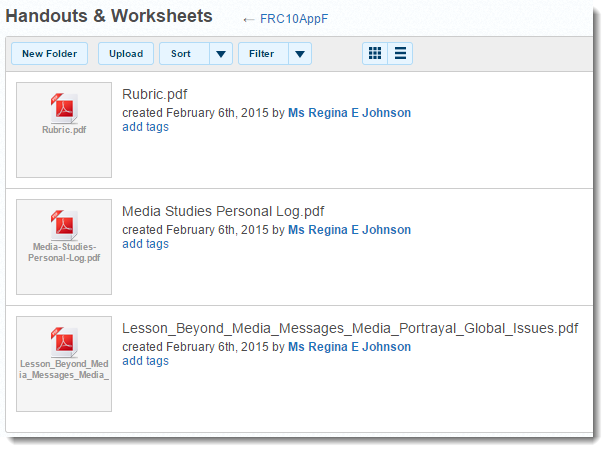Open the Filter dropdown arrow
Screen dimensions: 608x452
tap(299, 54)
